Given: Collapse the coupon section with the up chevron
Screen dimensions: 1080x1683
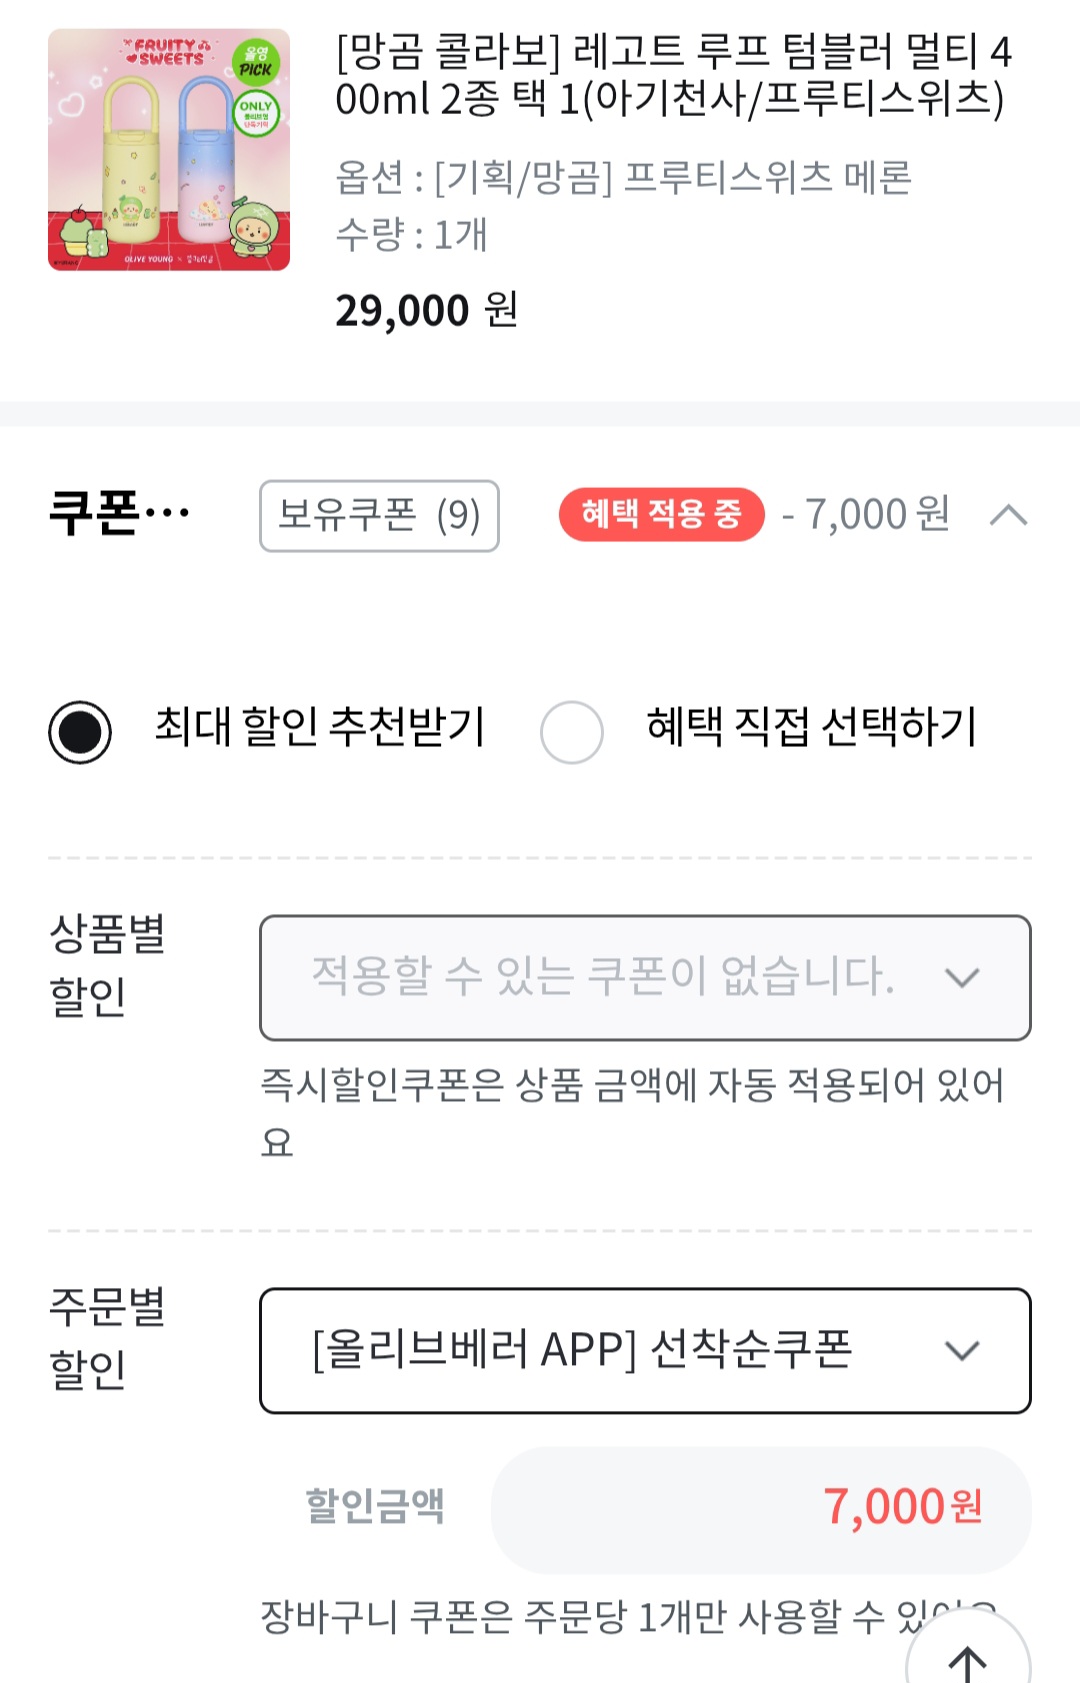Looking at the screenshot, I should 1008,515.
